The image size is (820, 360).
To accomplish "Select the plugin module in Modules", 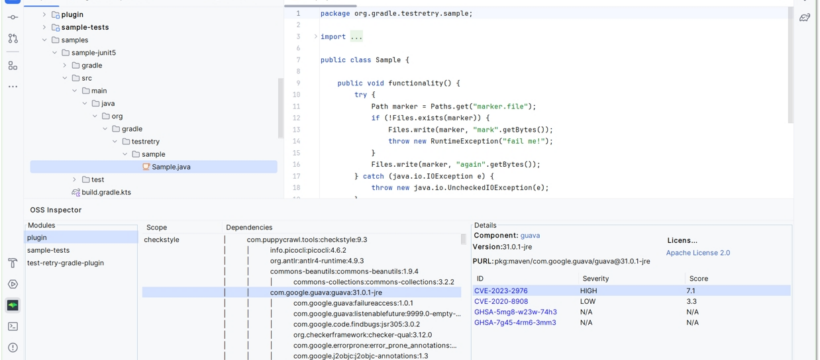I will (x=81, y=238).
